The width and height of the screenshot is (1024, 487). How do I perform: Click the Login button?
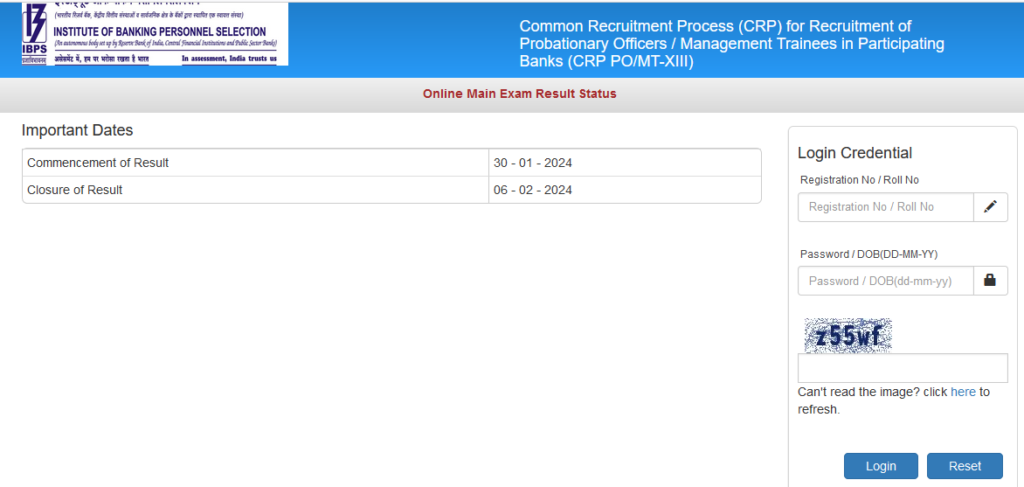pos(881,466)
